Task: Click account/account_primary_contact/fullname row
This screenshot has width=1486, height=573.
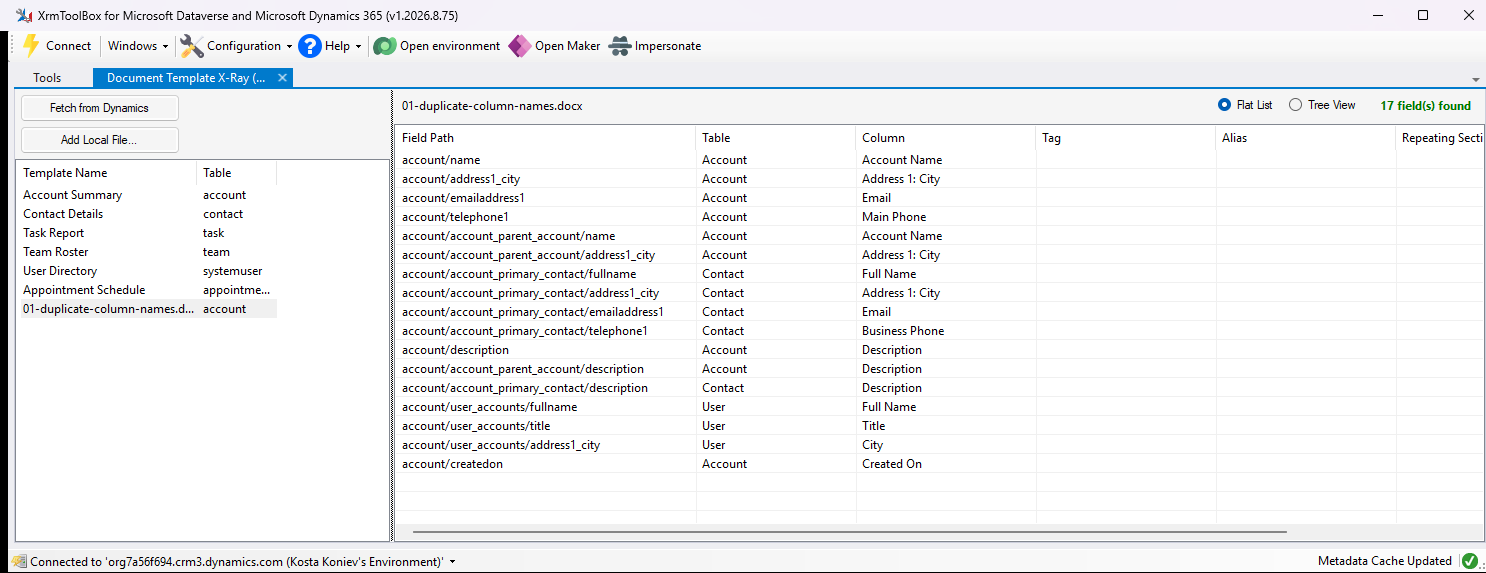Action: point(519,274)
